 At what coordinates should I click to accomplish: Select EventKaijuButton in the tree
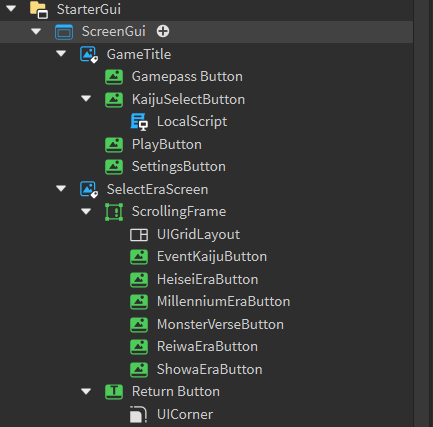pyautogui.click(x=212, y=257)
